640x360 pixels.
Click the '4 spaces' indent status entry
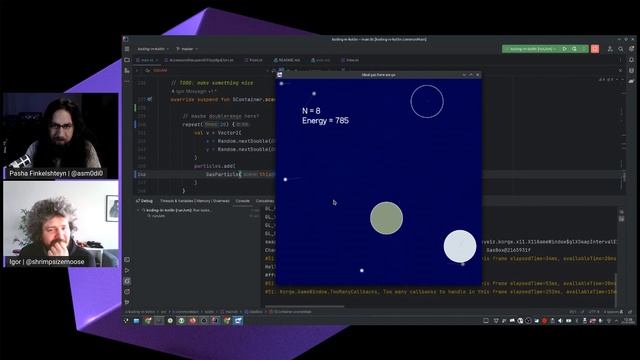pos(611,312)
